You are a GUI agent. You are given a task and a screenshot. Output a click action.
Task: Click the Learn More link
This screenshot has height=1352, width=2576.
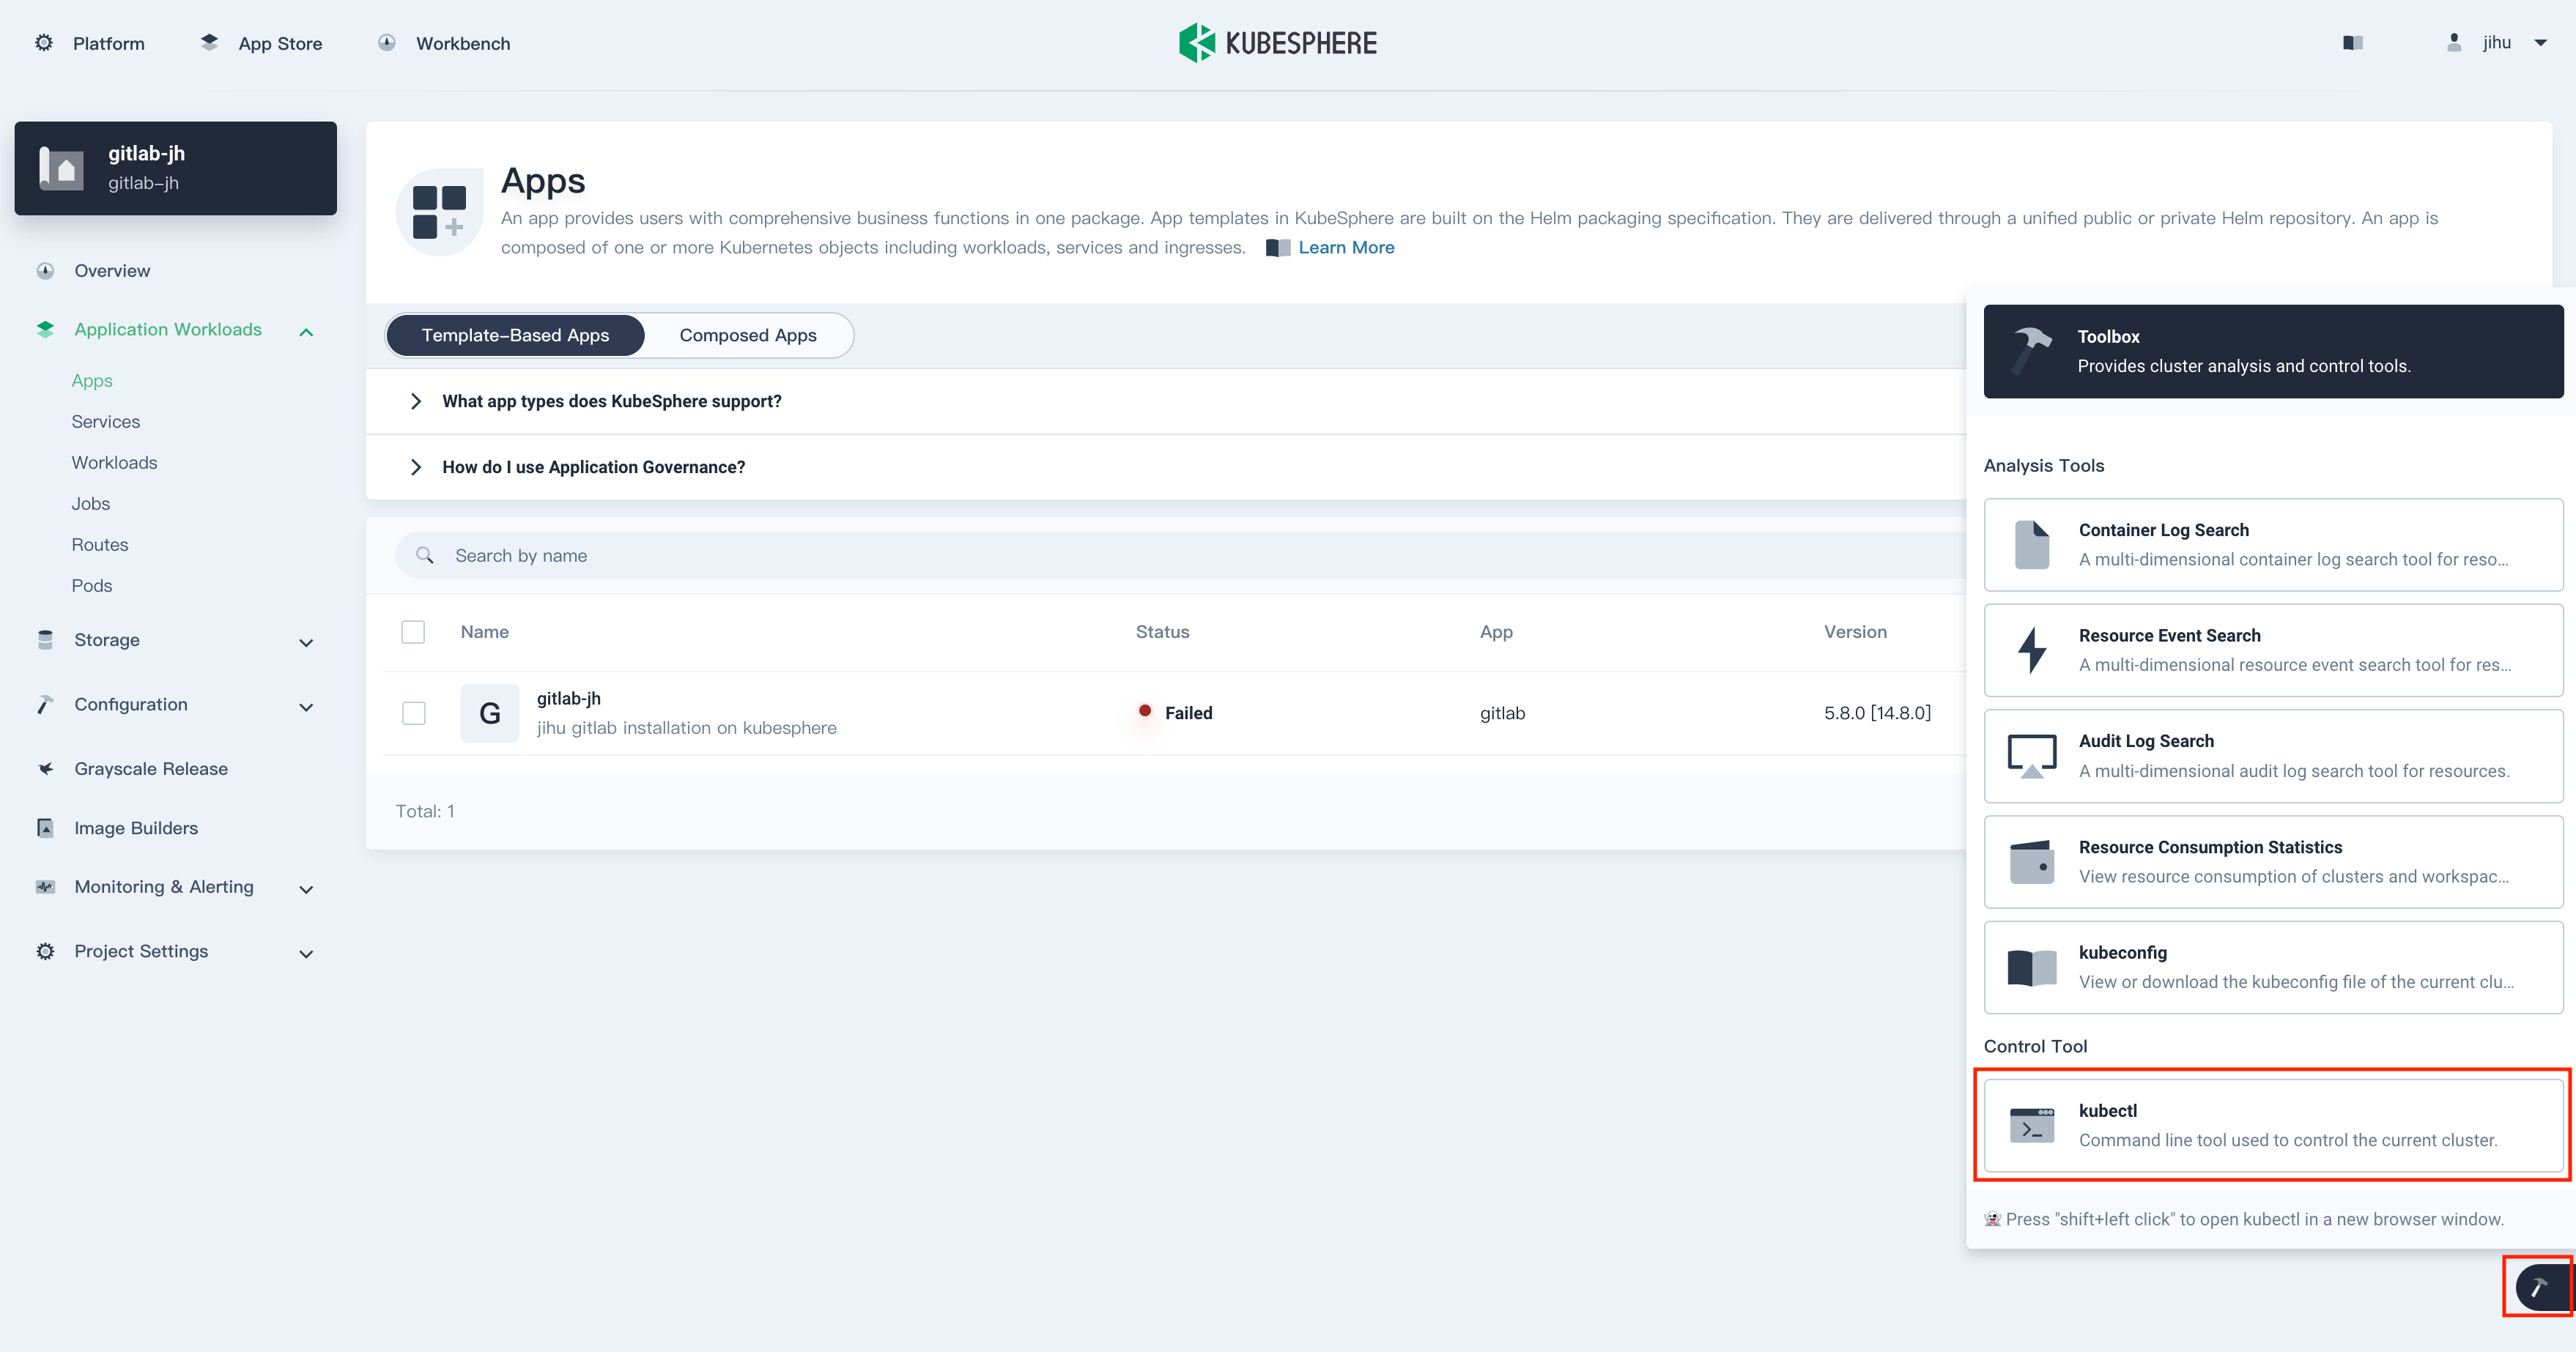click(x=1346, y=247)
